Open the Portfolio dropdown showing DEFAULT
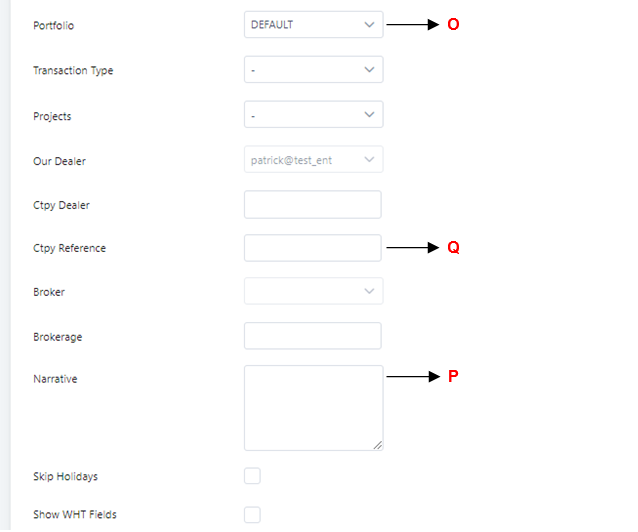 [x=313, y=25]
